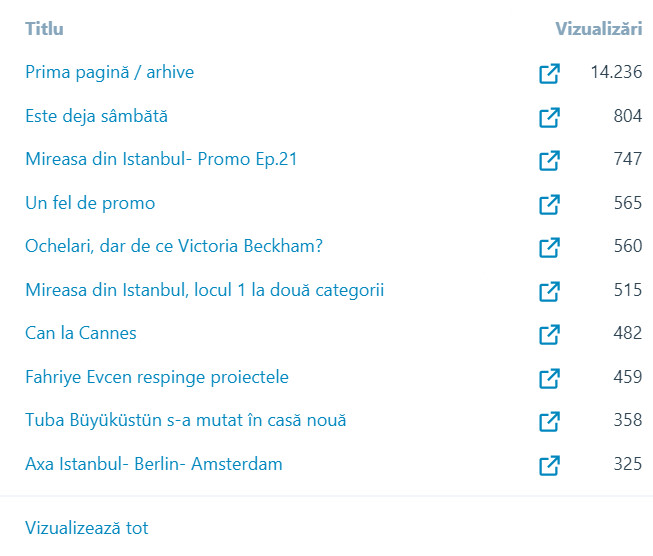Open external link icon for Prima pagină / arhive
This screenshot has height=556, width=653.
click(x=549, y=73)
